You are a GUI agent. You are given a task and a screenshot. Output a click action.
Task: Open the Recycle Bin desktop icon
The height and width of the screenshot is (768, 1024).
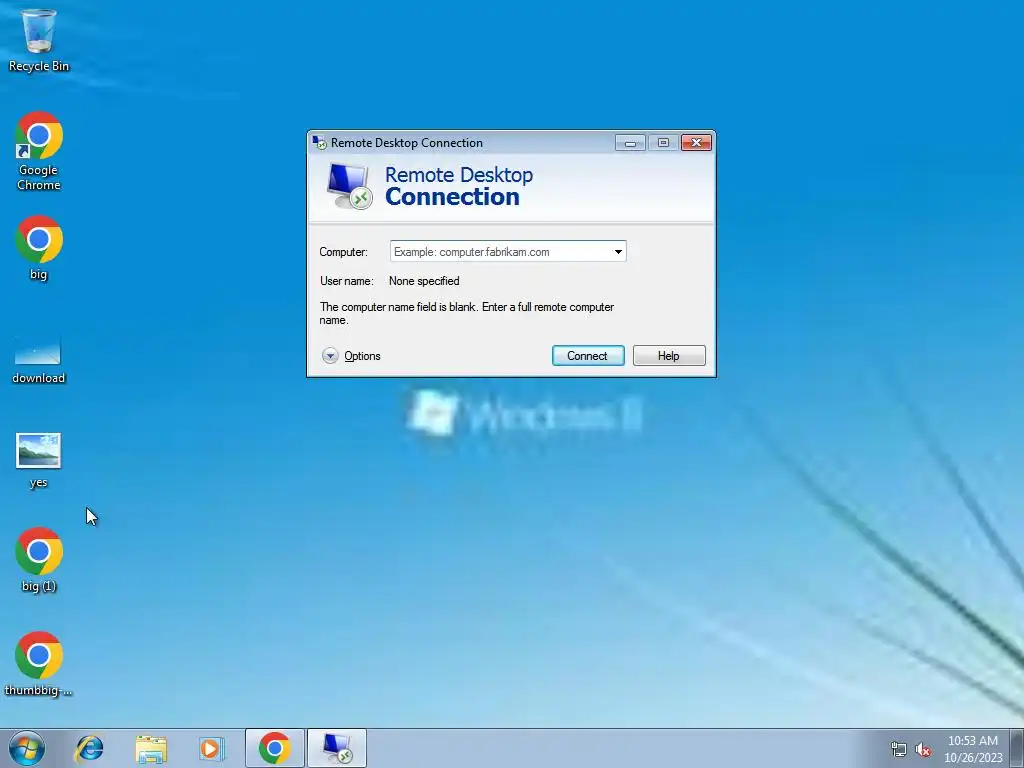point(39,39)
